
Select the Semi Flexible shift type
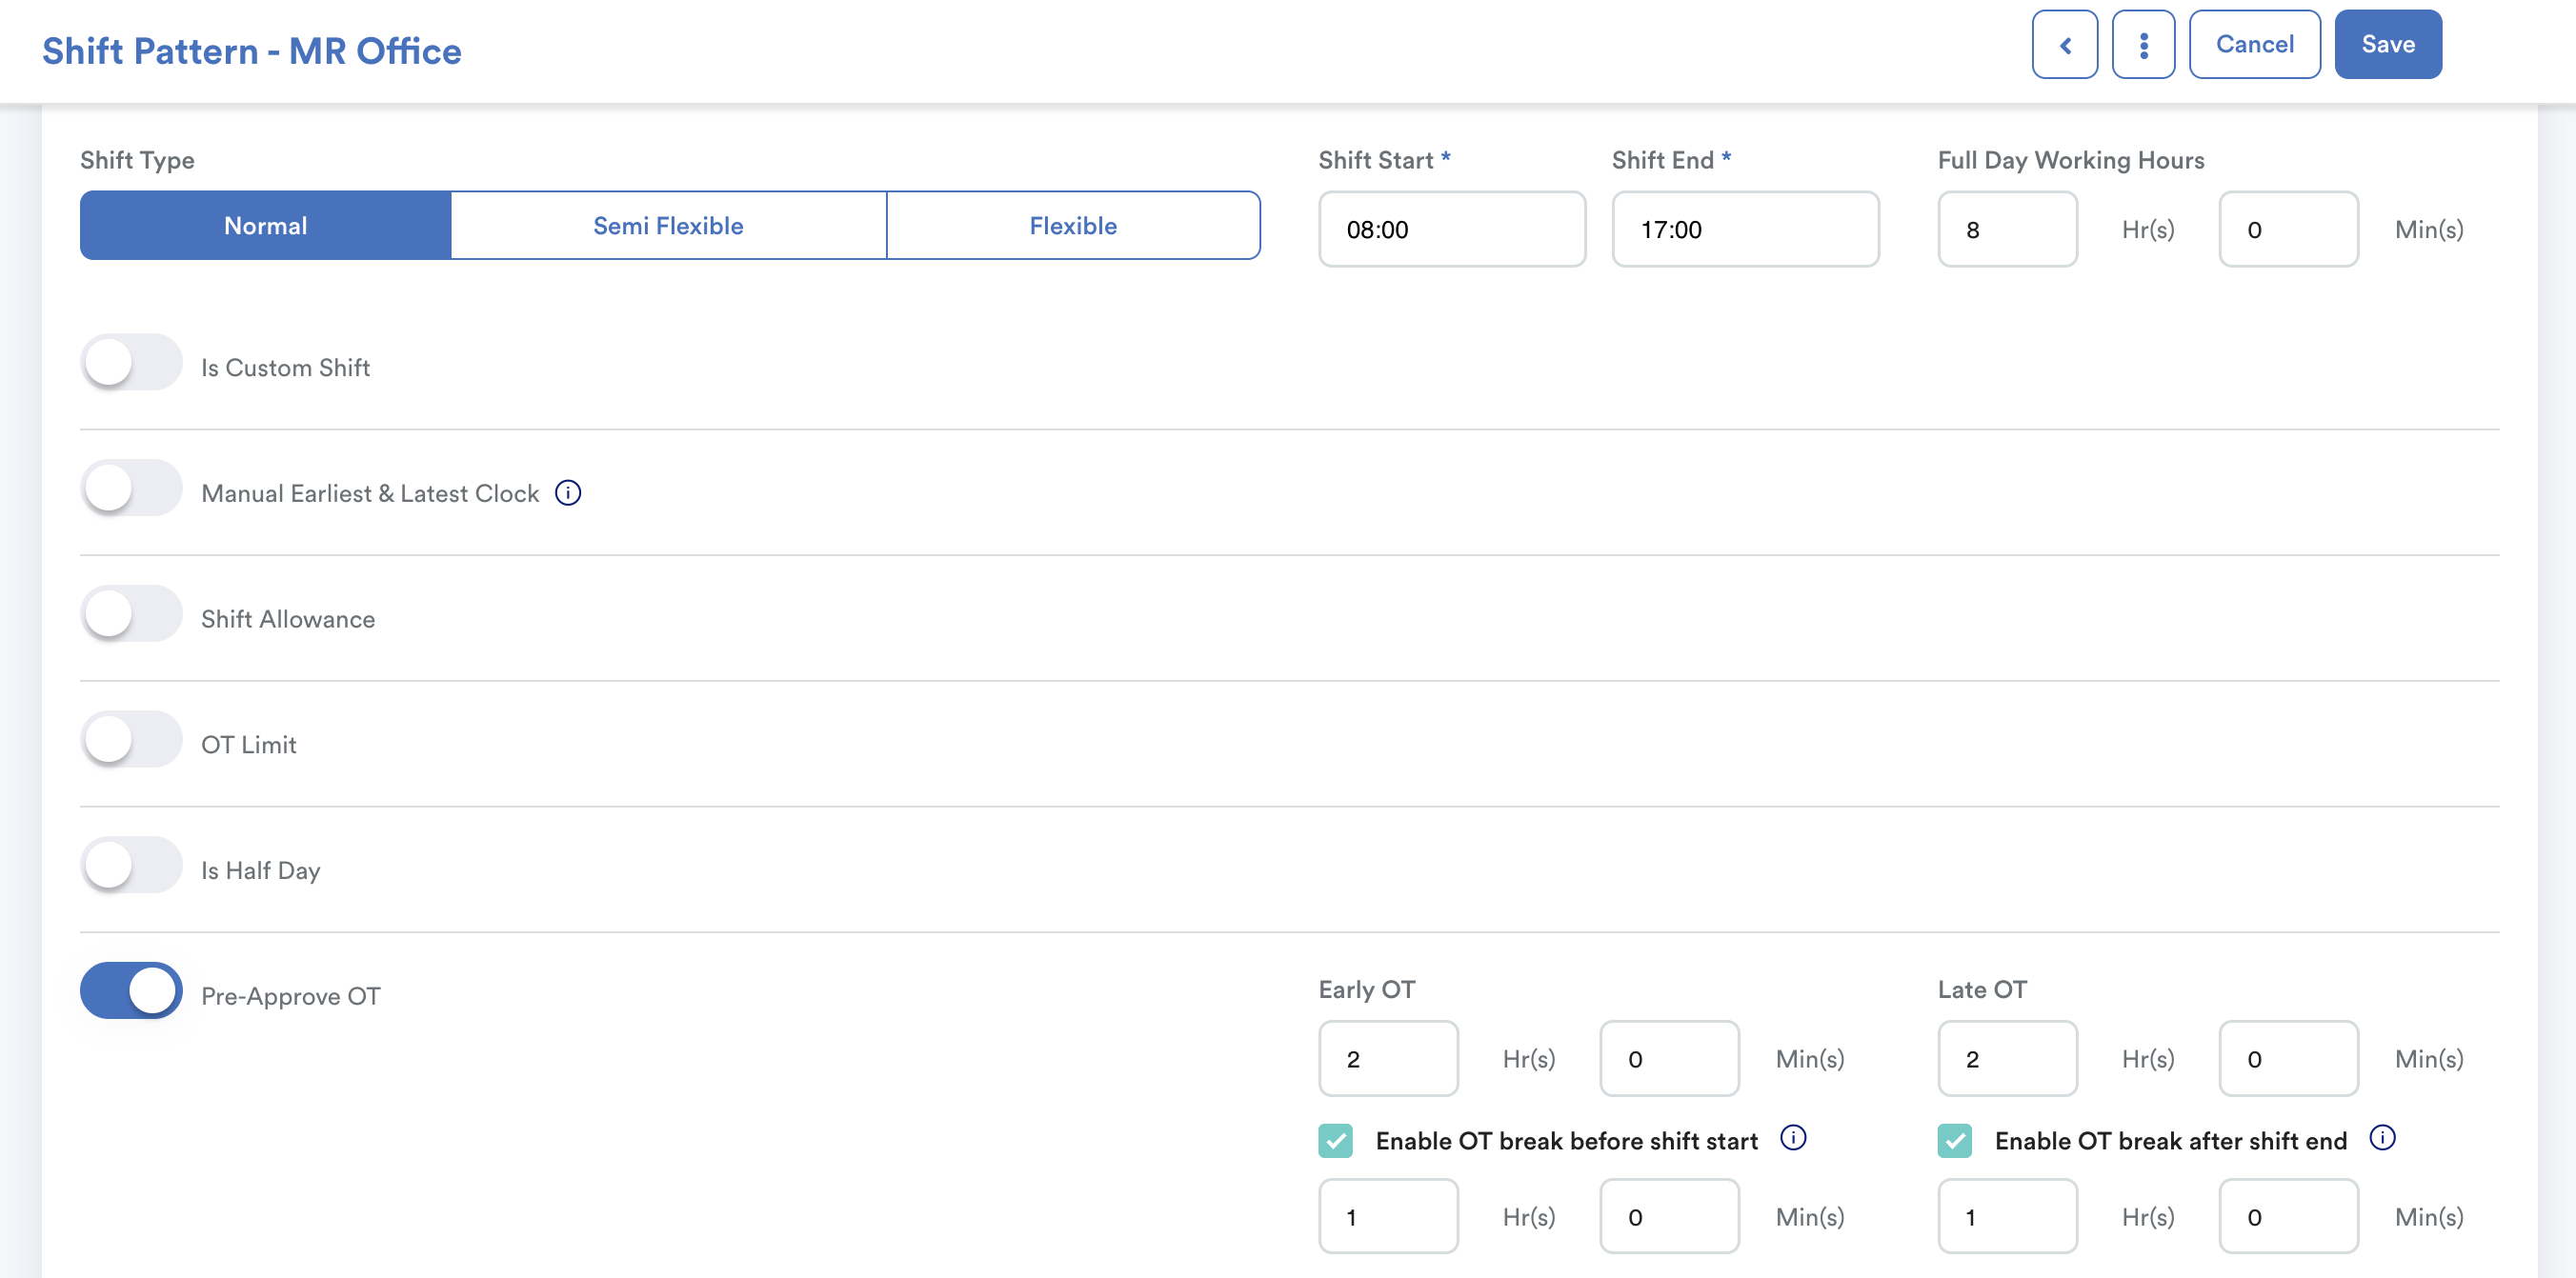(668, 226)
